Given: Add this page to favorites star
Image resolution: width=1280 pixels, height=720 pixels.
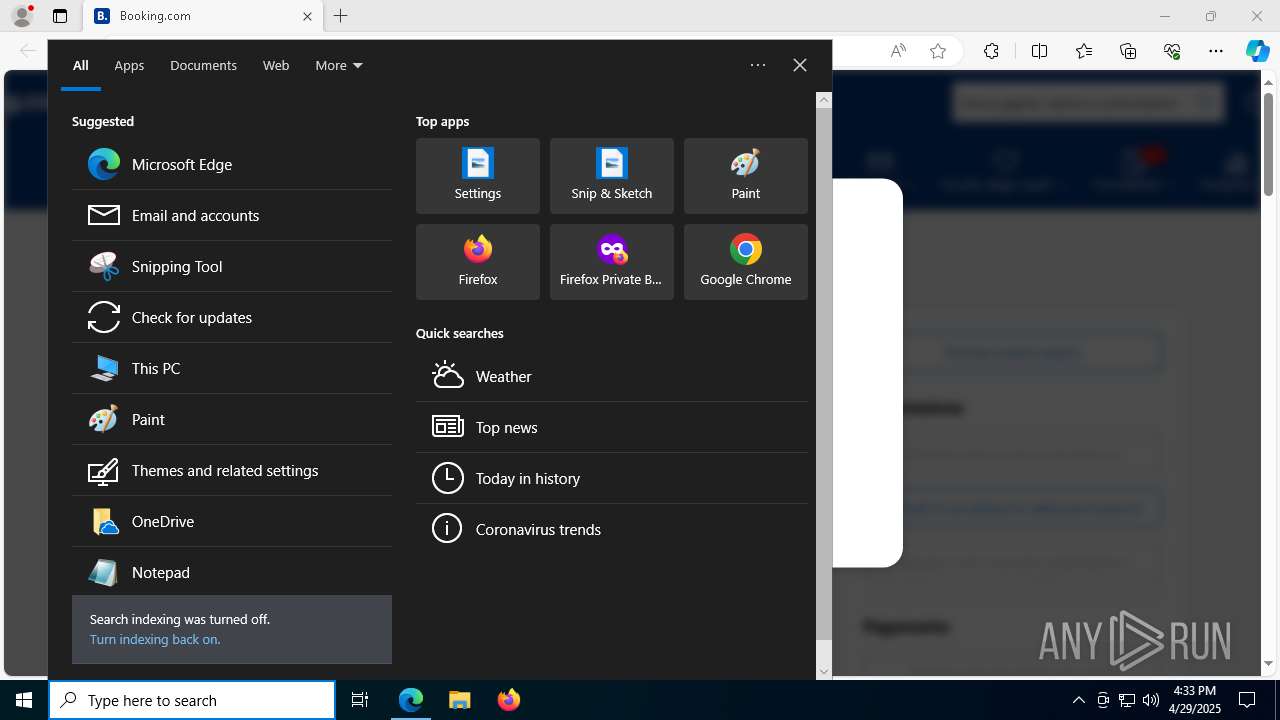Looking at the screenshot, I should click(x=938, y=51).
